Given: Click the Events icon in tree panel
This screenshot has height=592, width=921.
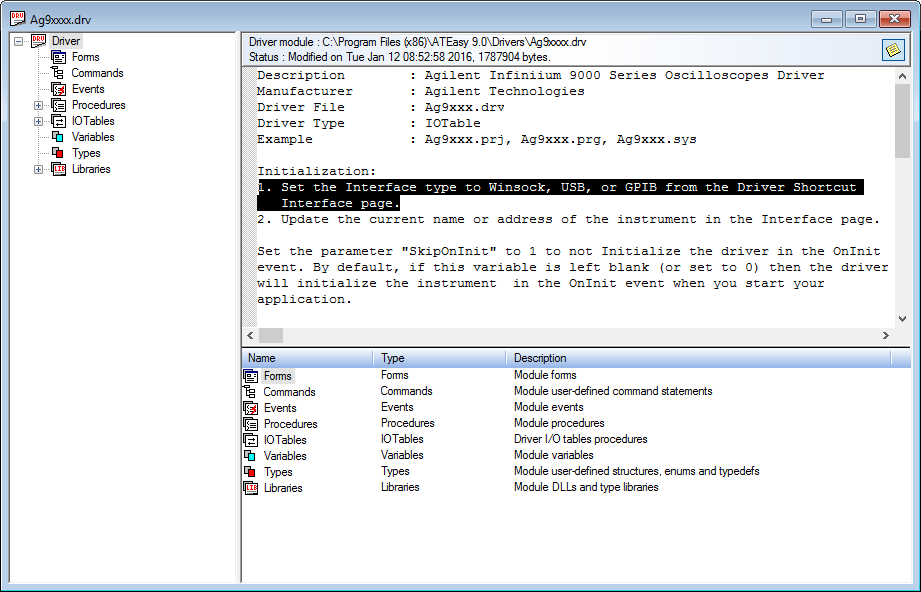Looking at the screenshot, I should (58, 89).
